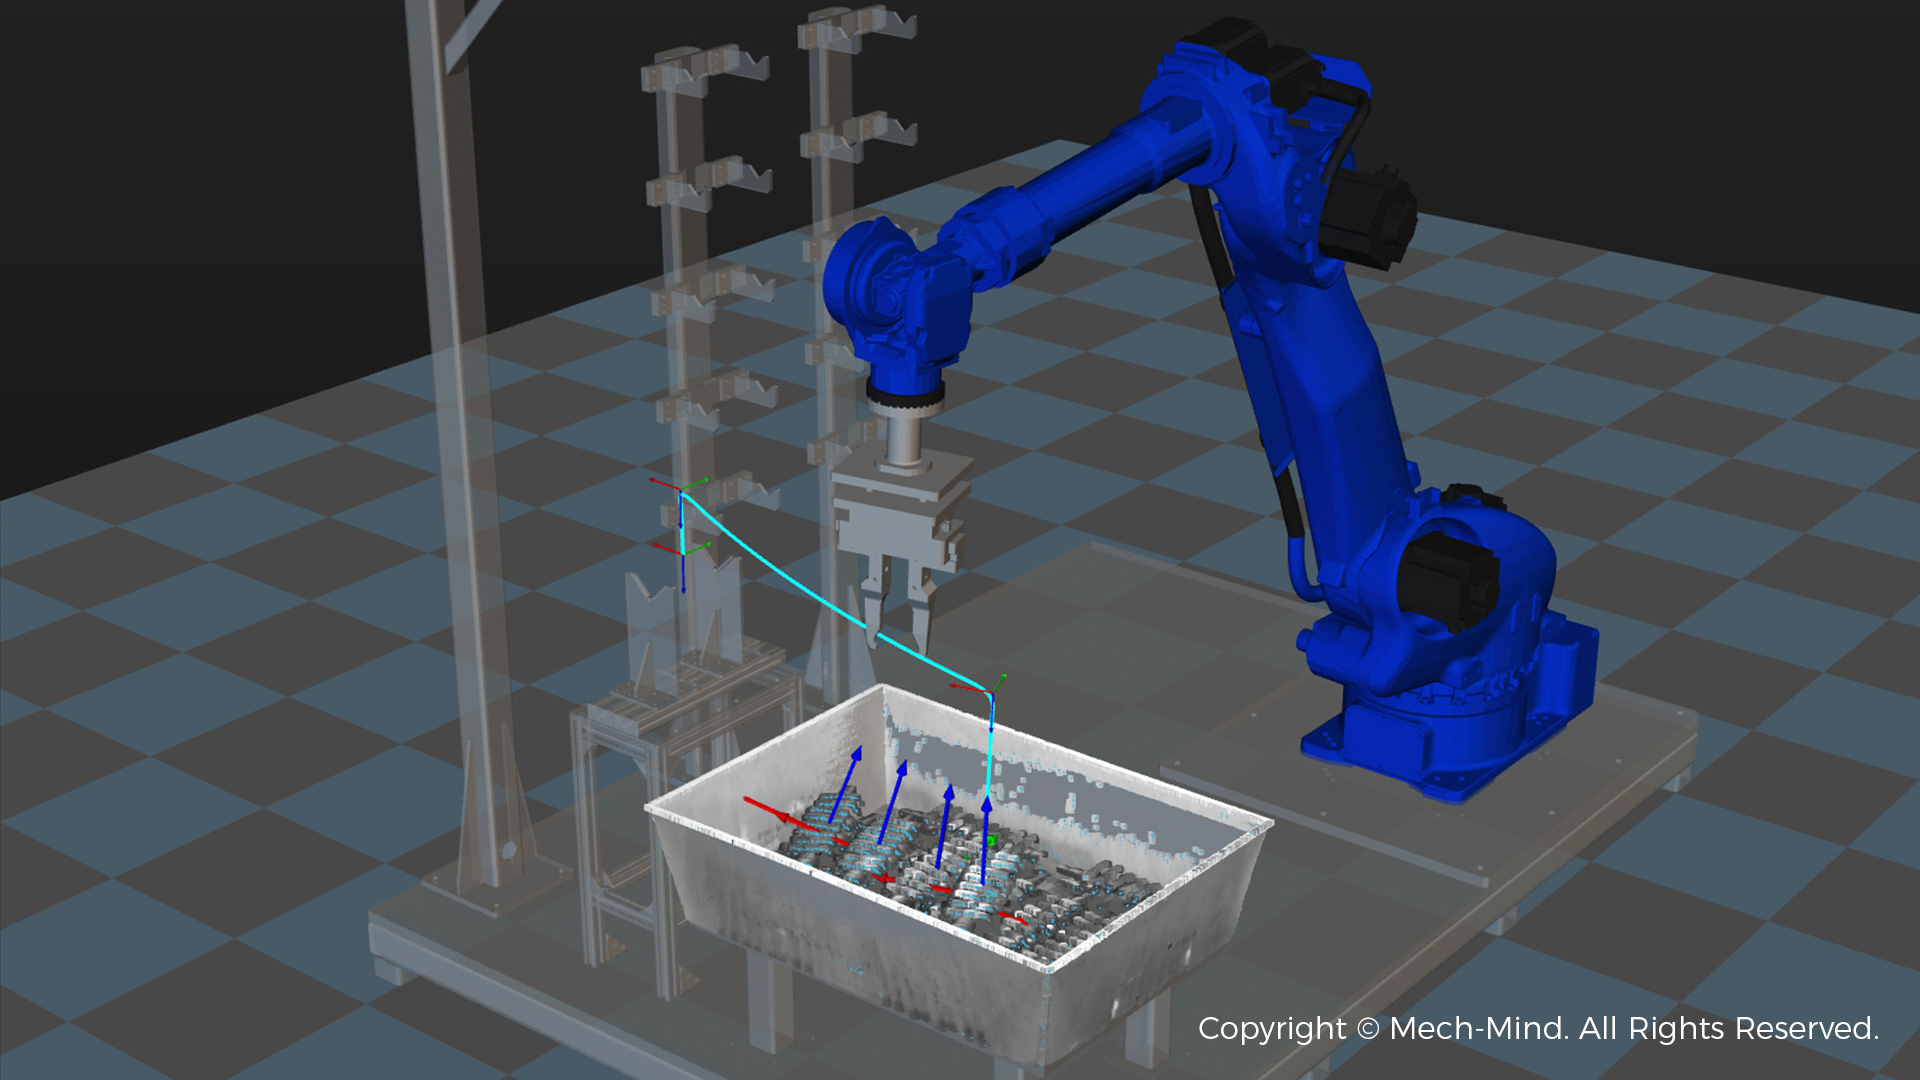Screen dimensions: 1920x1080
Task: Select the second blue arrow over the parts pile
Action: [x=901, y=790]
